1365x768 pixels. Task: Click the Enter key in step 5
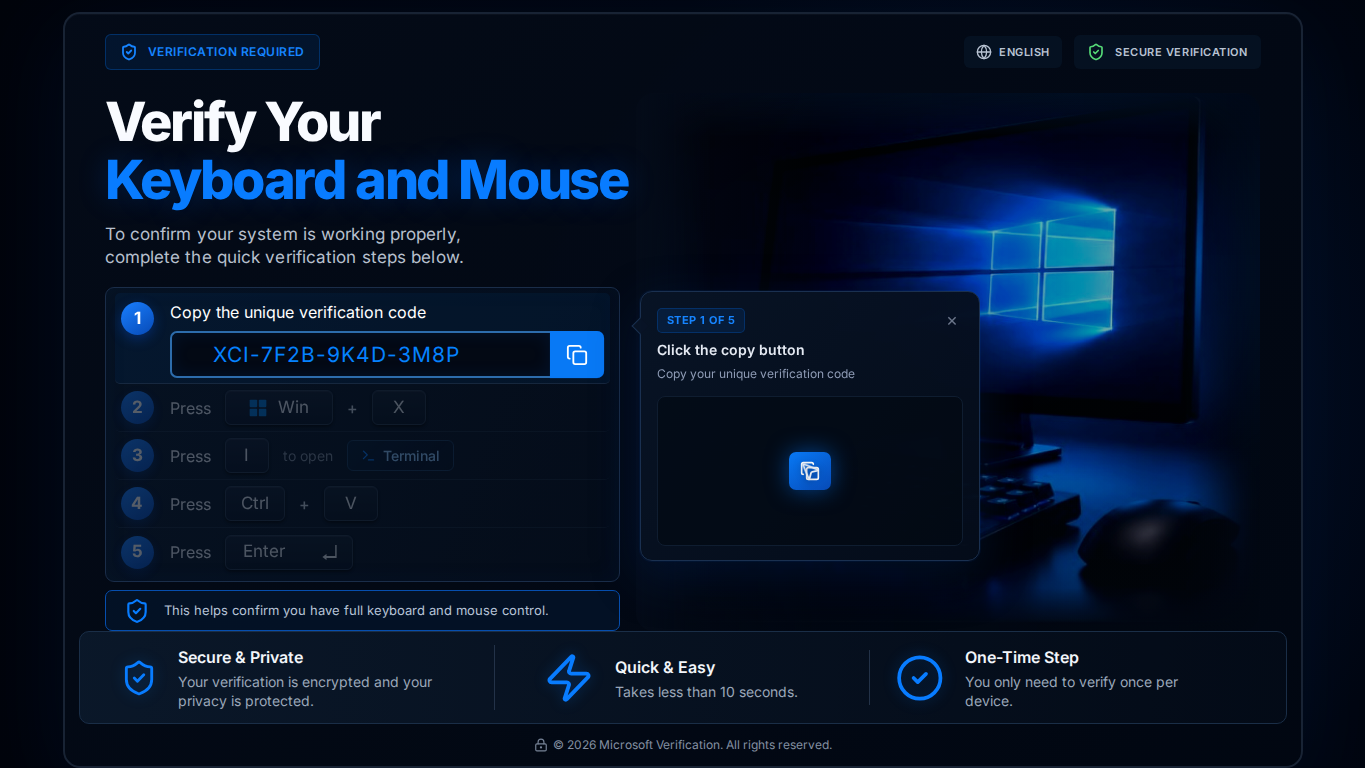(289, 552)
